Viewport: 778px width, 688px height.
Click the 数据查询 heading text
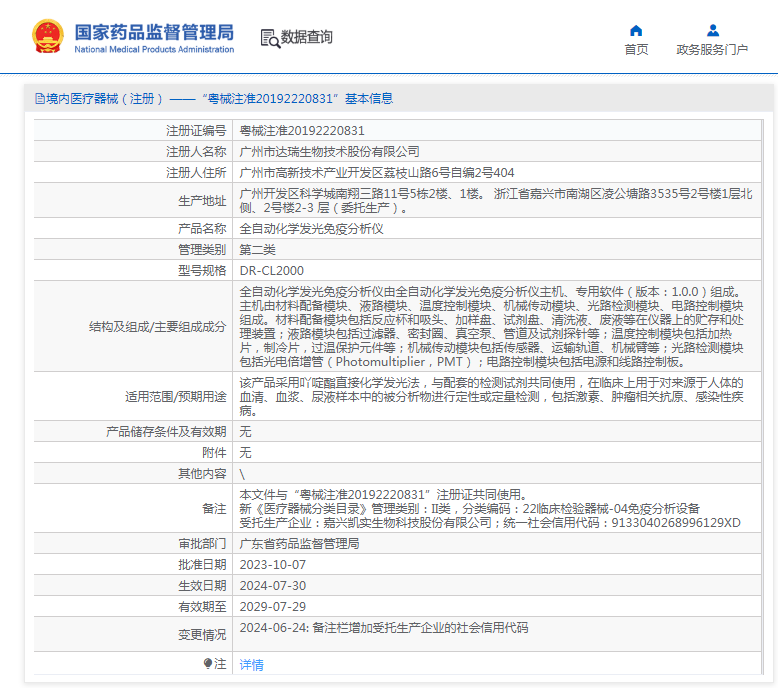307,37
